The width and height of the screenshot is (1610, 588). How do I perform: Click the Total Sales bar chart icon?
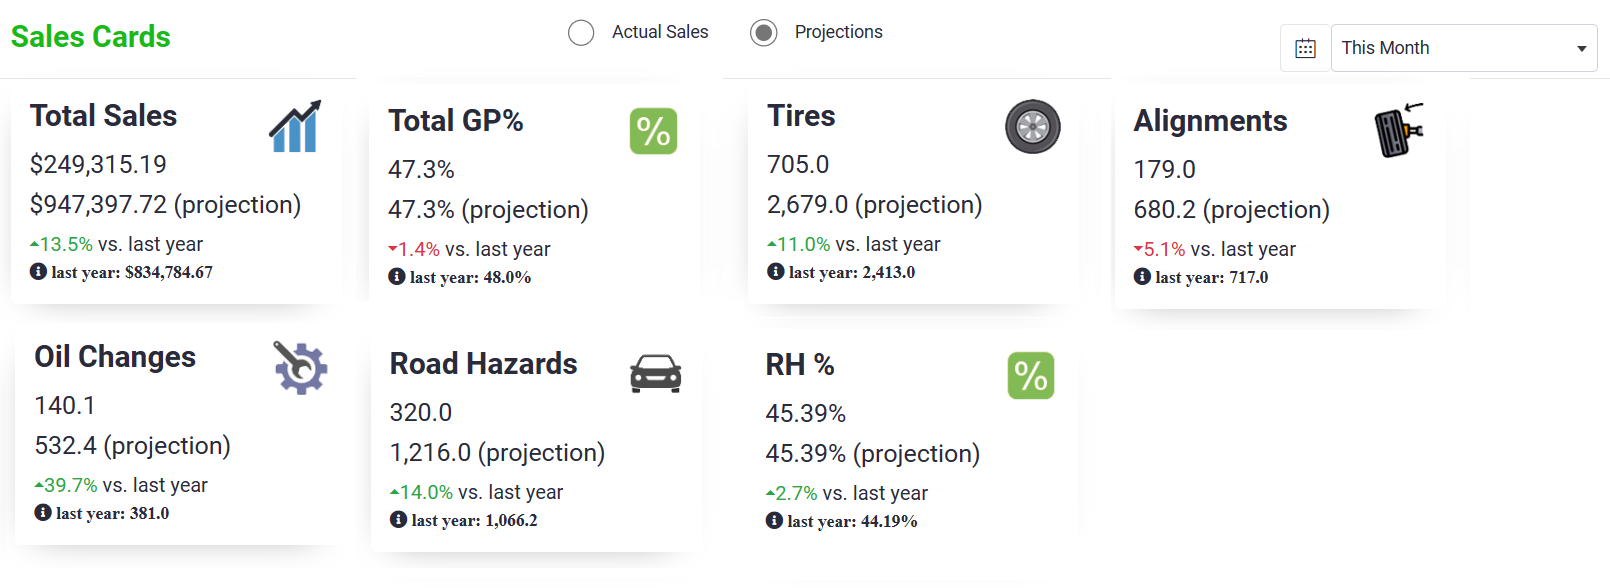point(295,126)
